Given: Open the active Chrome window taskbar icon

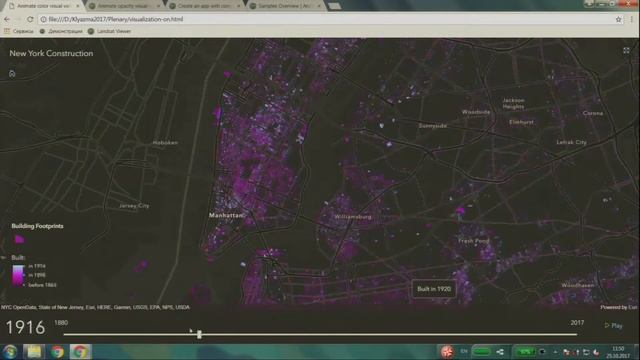Looking at the screenshot, I should click(80, 351).
